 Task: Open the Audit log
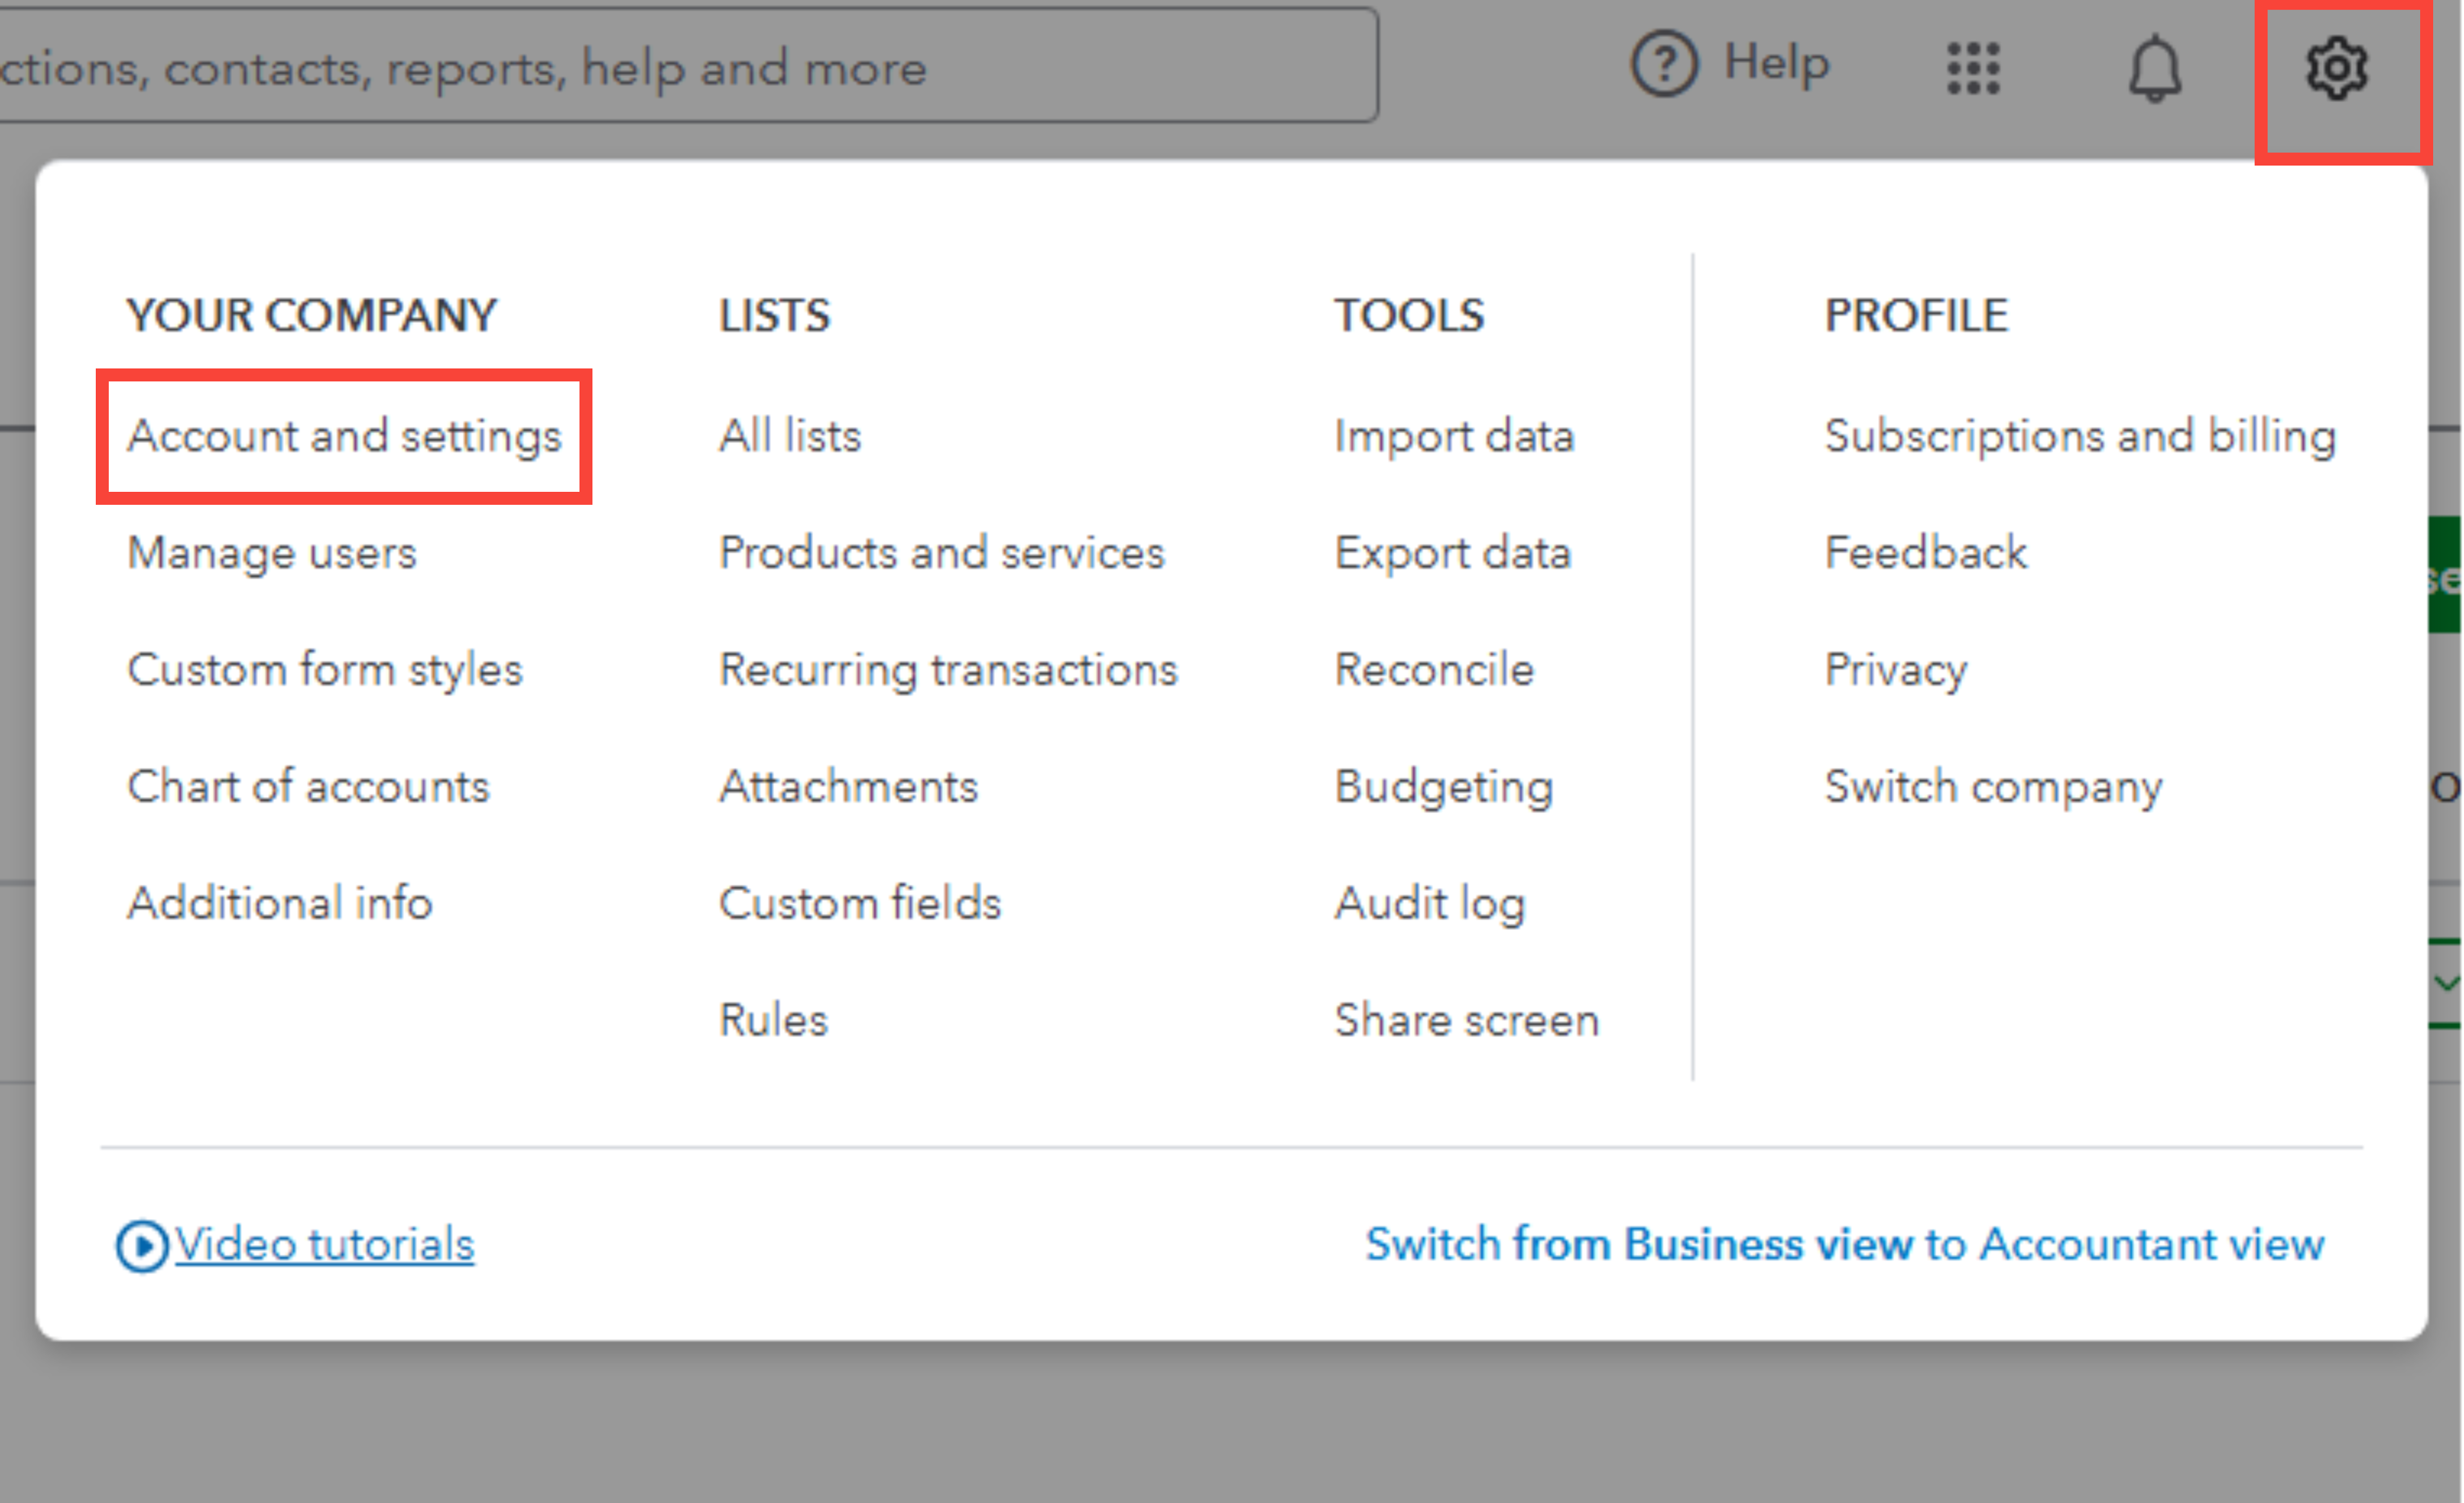point(1429,903)
